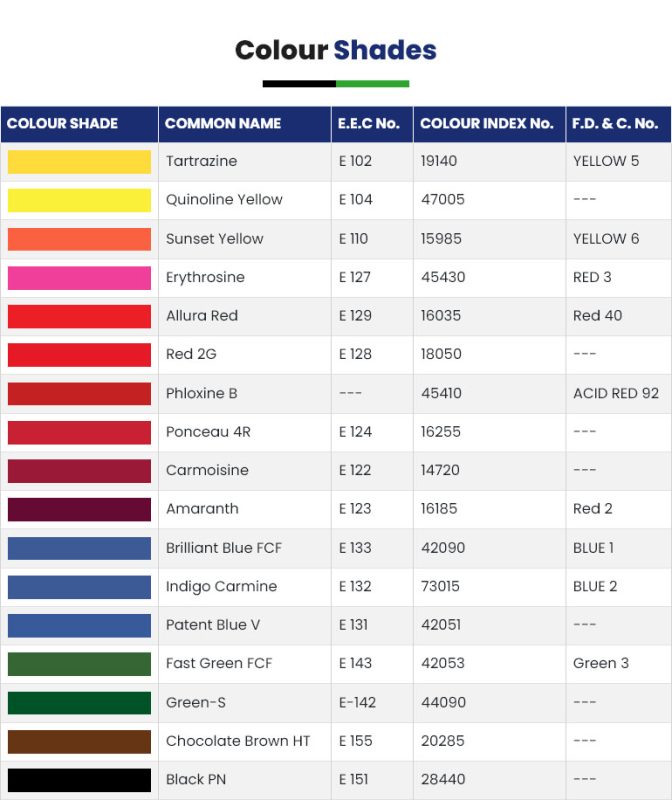Click the Black PN colour swatch
The height and width of the screenshot is (800, 672).
point(79,779)
